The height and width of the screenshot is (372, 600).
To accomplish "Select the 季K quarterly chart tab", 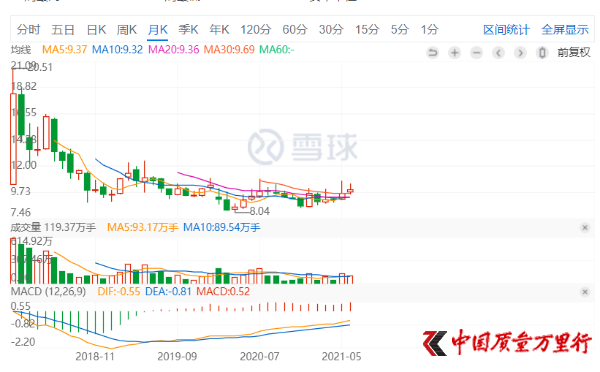I will click(188, 29).
